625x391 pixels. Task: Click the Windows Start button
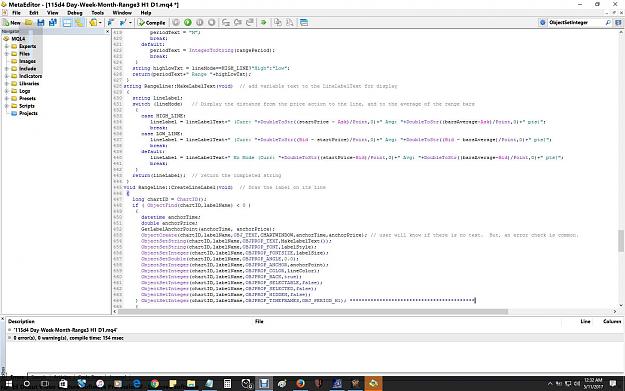pyautogui.click(x=8, y=384)
